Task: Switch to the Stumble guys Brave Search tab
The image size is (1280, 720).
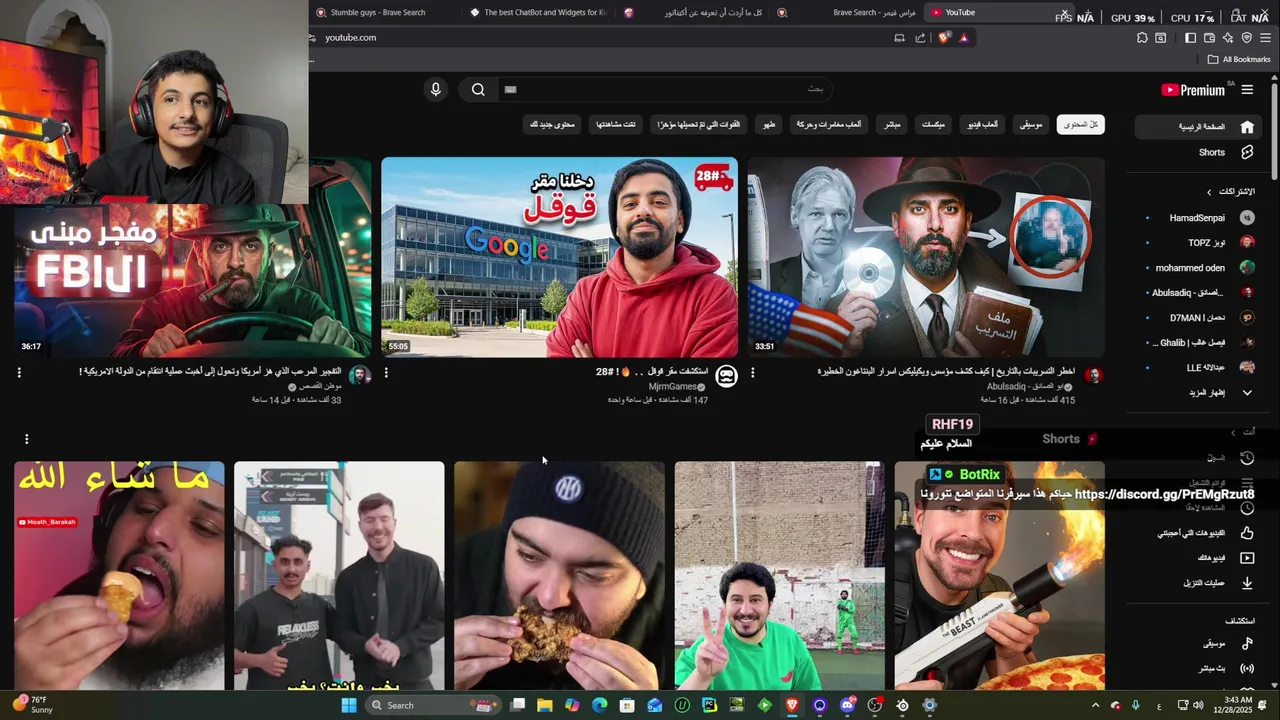Action: (x=378, y=12)
